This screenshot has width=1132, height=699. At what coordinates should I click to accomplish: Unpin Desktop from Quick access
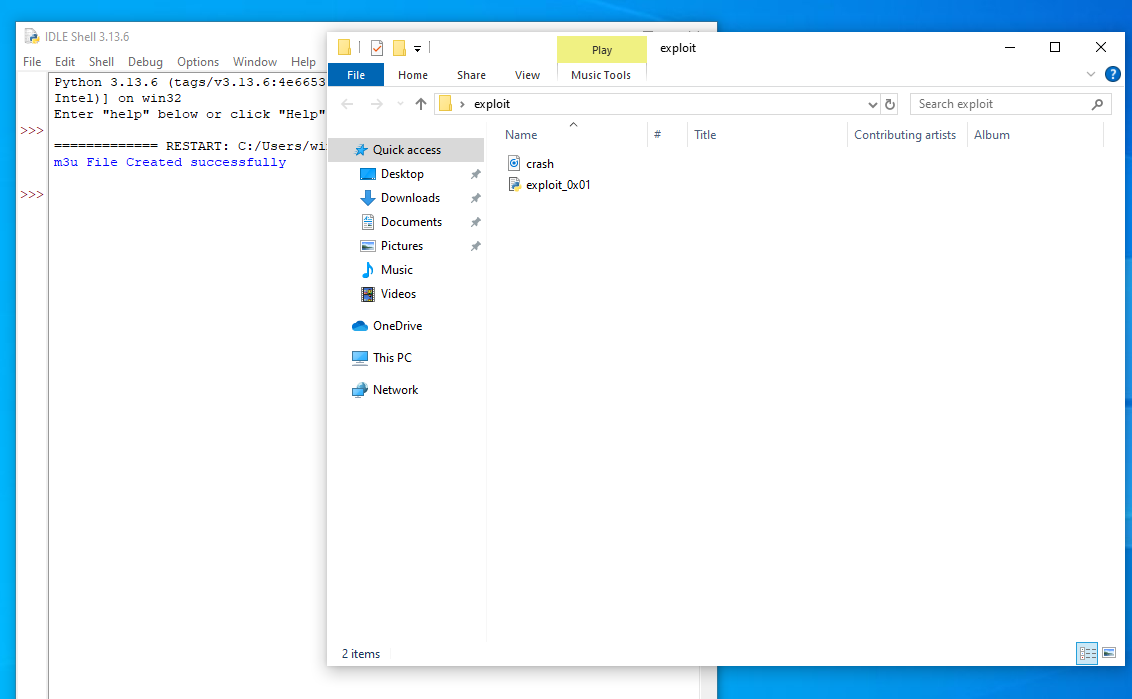(x=476, y=174)
